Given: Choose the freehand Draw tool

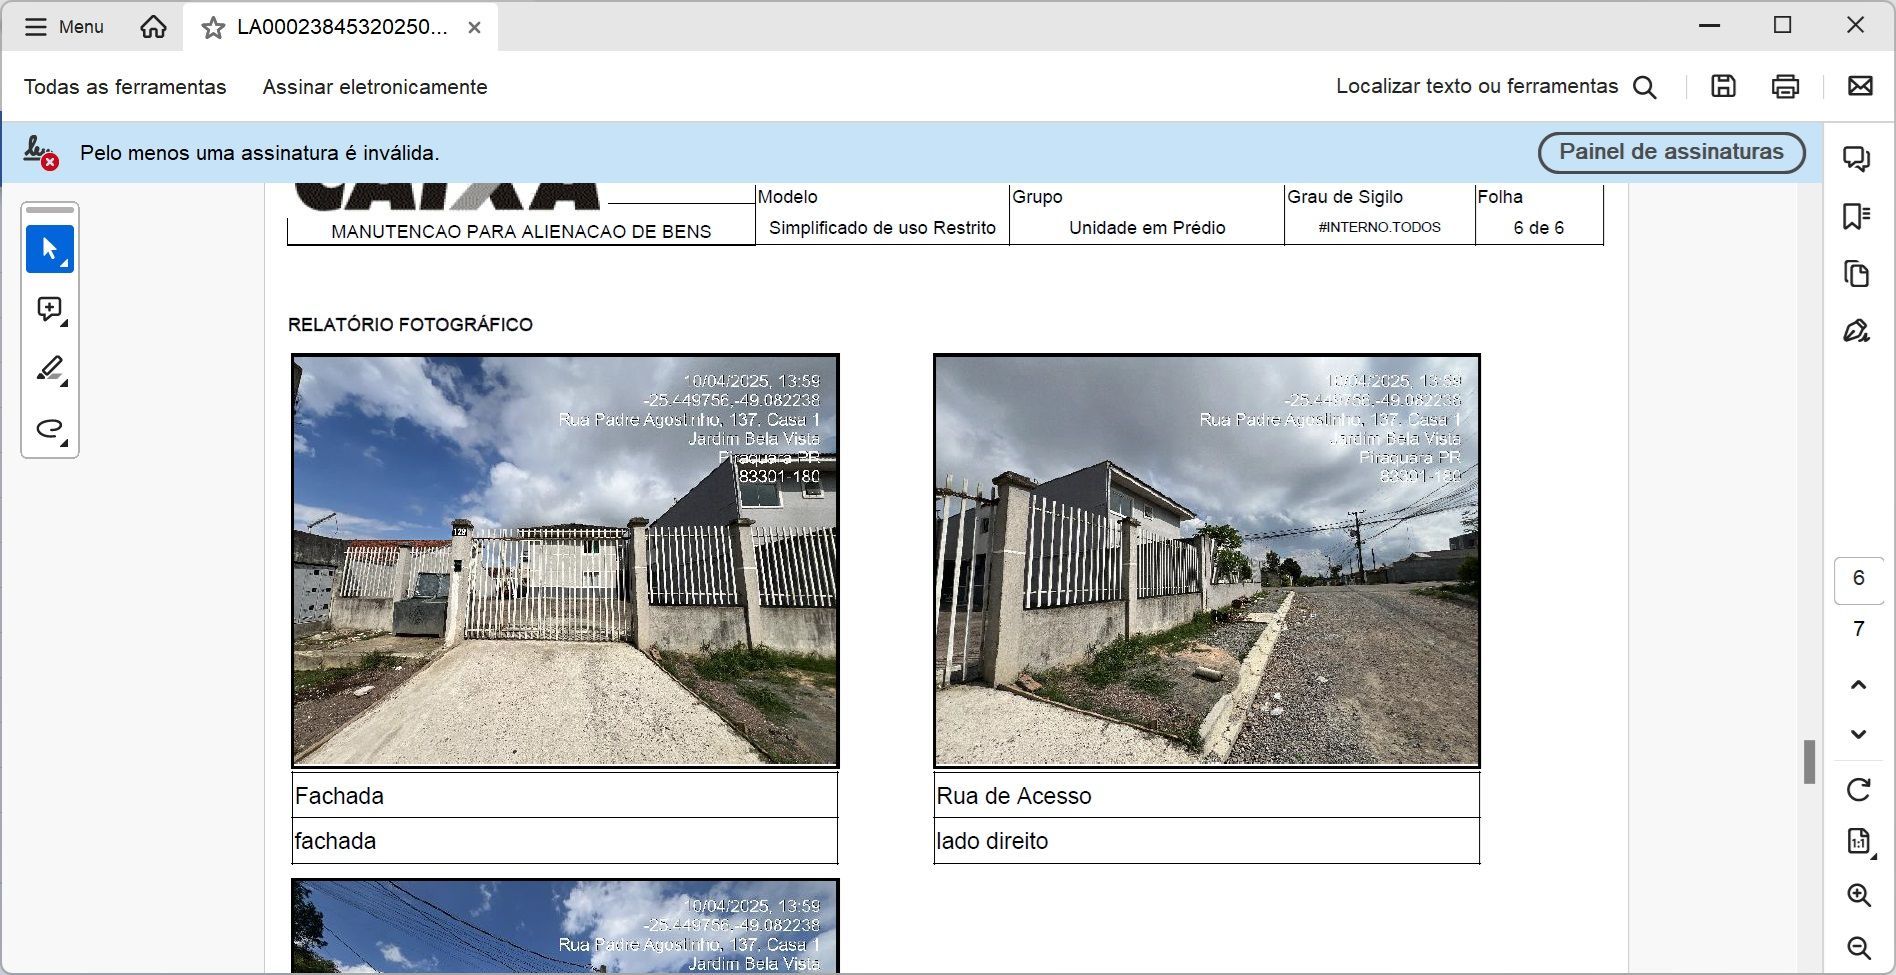Looking at the screenshot, I should [x=50, y=429].
